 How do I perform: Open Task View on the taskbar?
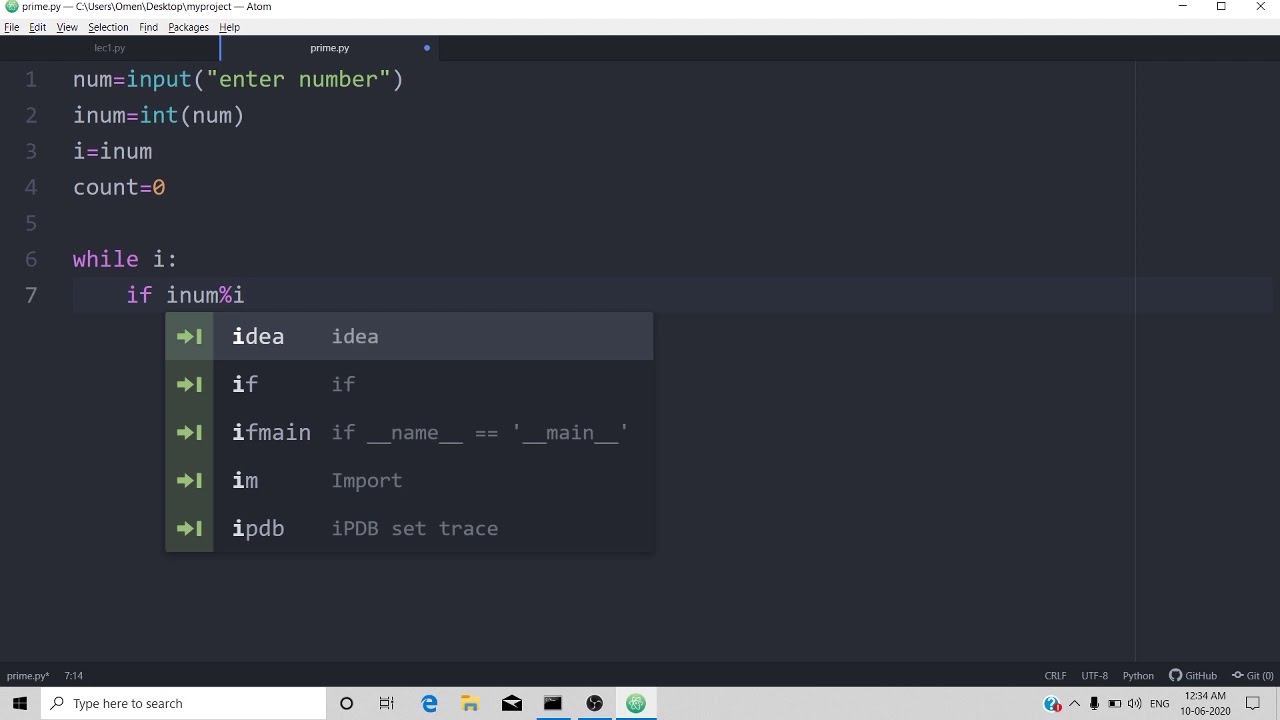point(387,704)
